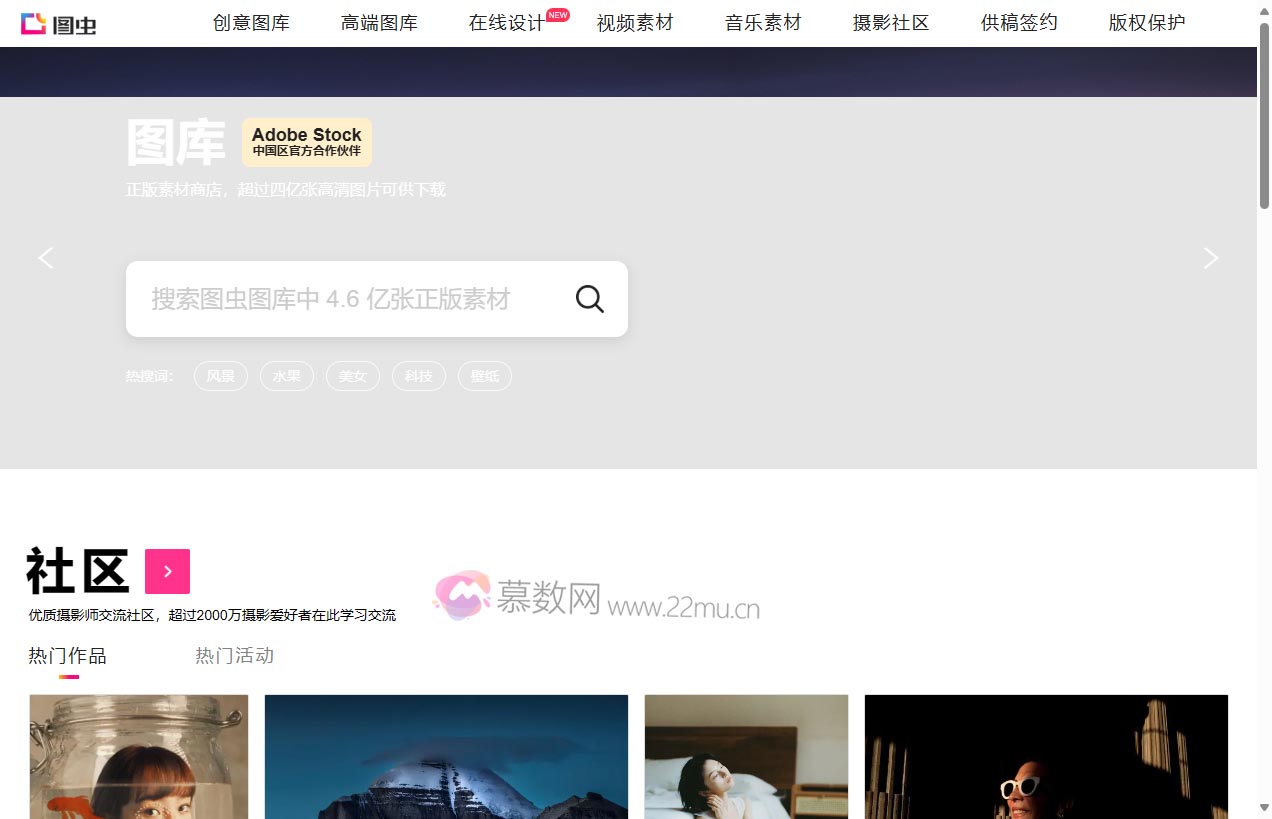Viewport: 1272px width, 819px height.
Task: Click the Adobe Stock partner badge
Action: pyautogui.click(x=306, y=141)
